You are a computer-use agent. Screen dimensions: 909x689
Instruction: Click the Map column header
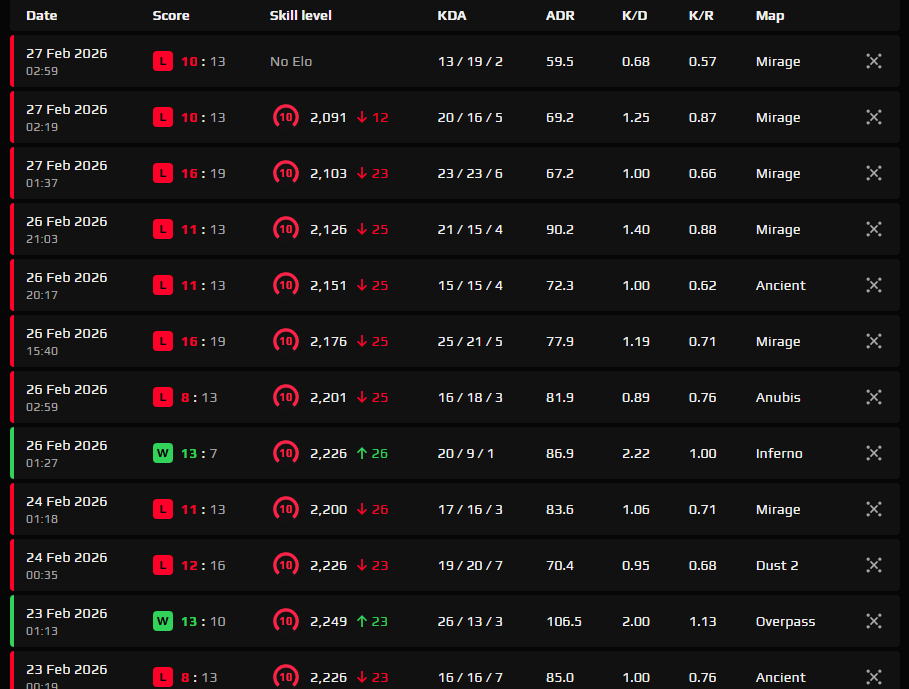pos(770,16)
